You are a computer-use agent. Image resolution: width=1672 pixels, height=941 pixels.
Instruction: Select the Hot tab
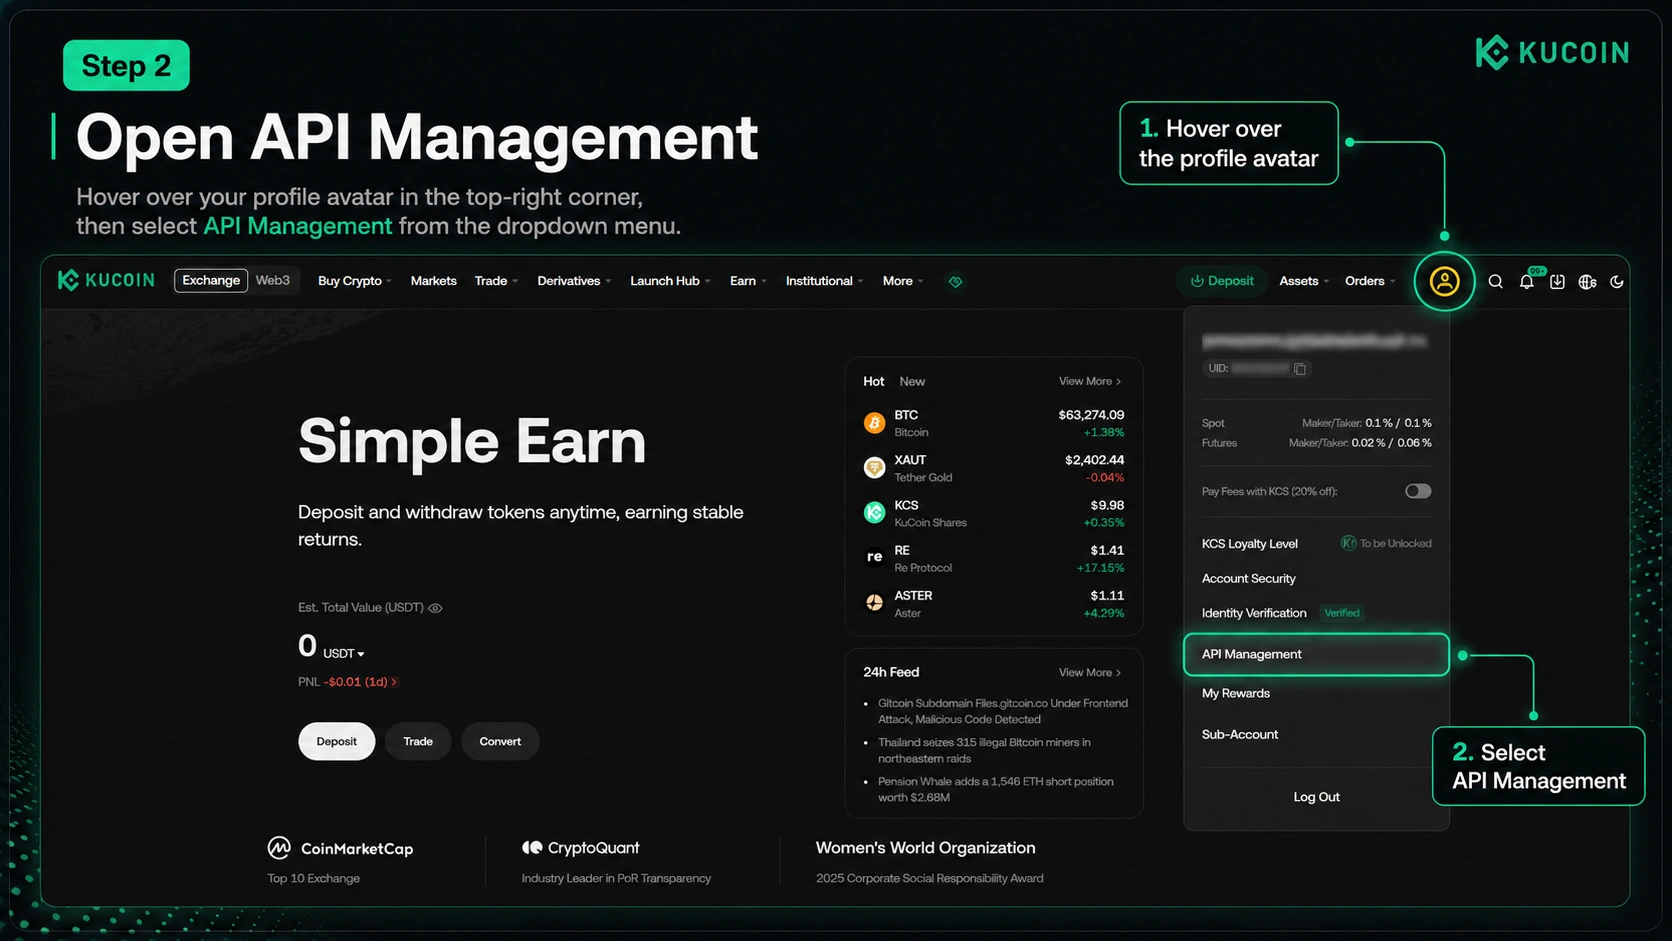click(874, 382)
